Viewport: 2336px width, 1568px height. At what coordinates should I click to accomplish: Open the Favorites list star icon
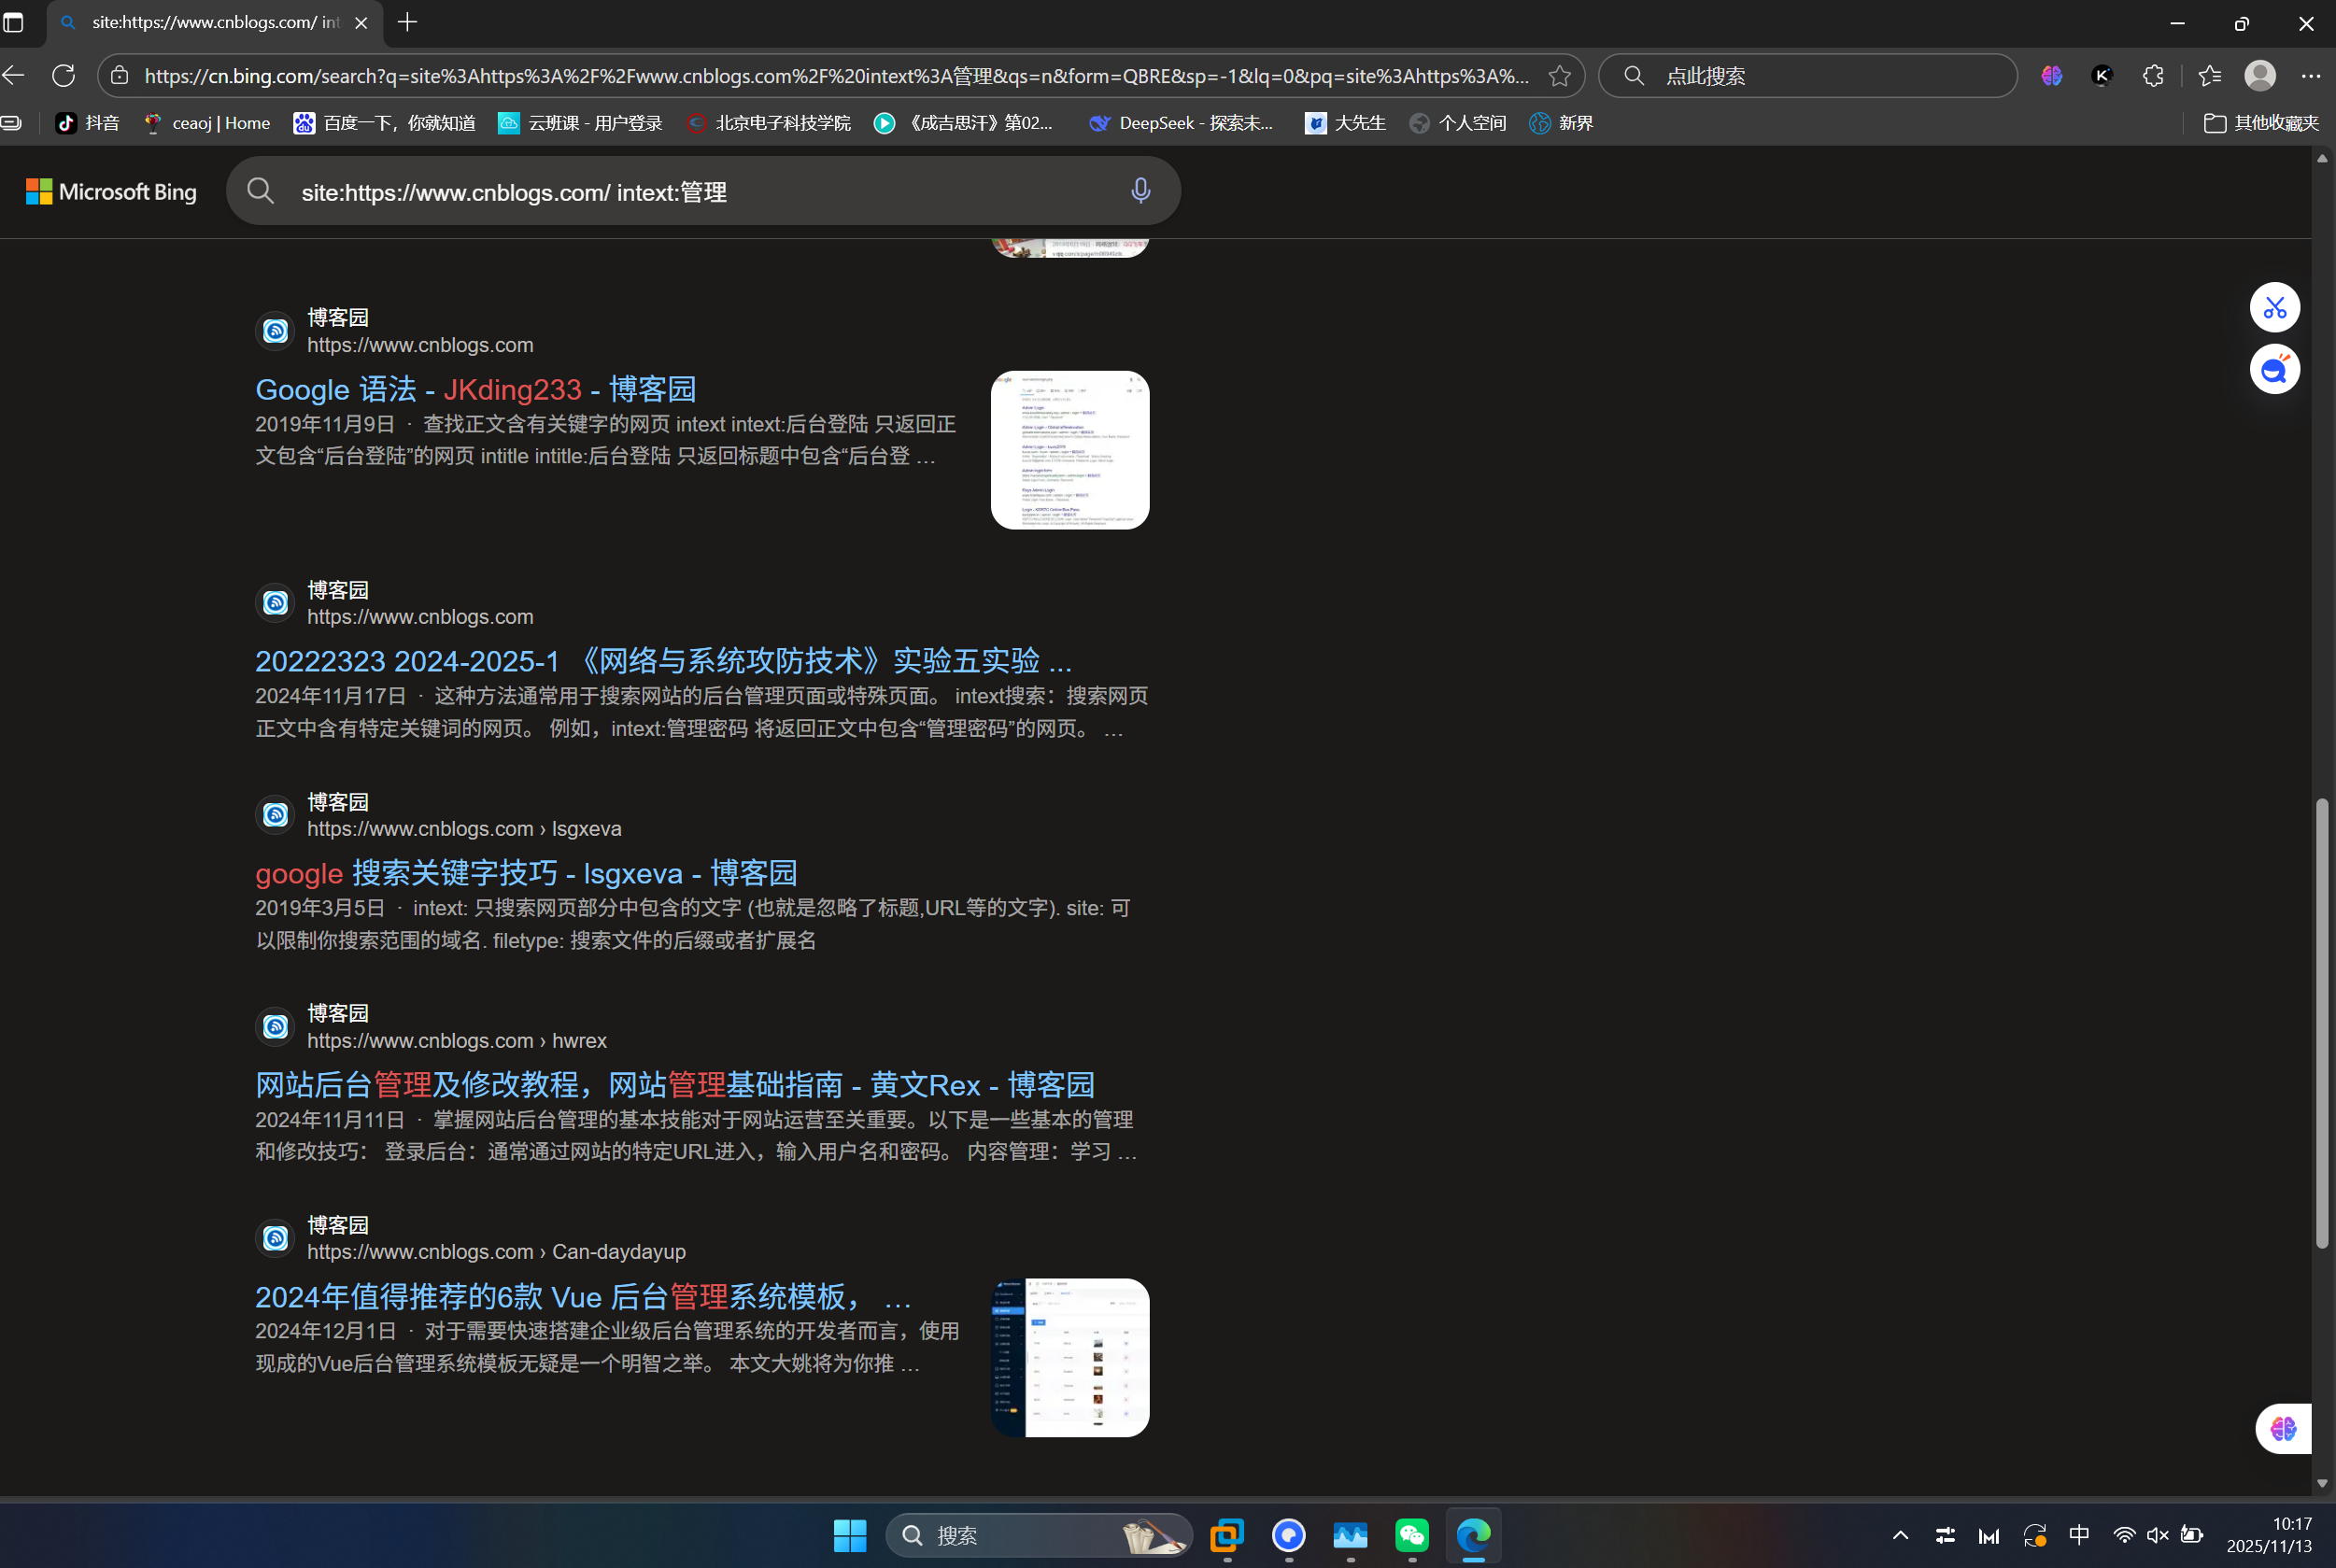tap(2208, 75)
